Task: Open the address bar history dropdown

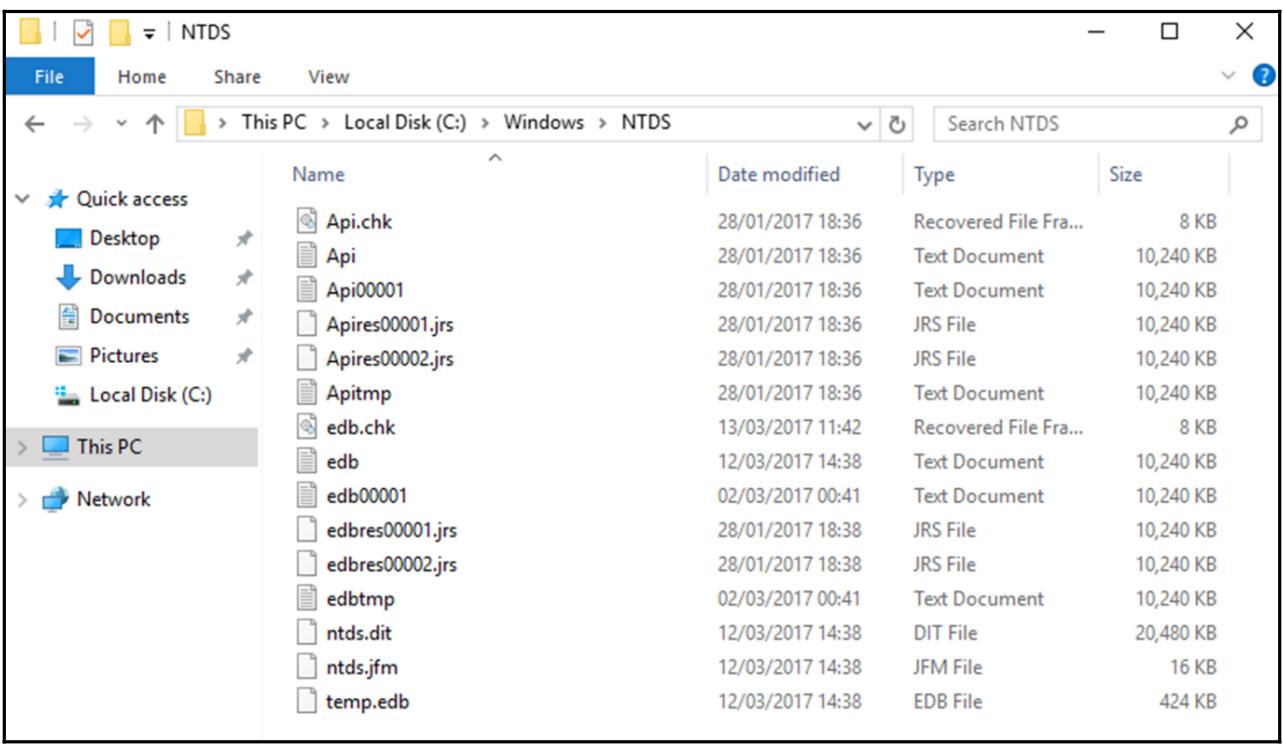Action: pos(865,125)
